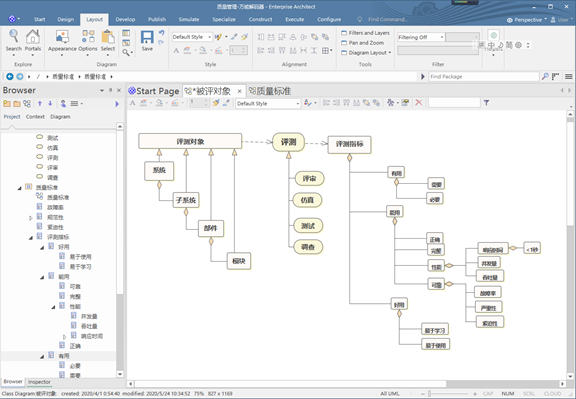Click zoom in plus button in status bar
Screen dimensions: 576x399
[x=475, y=393]
